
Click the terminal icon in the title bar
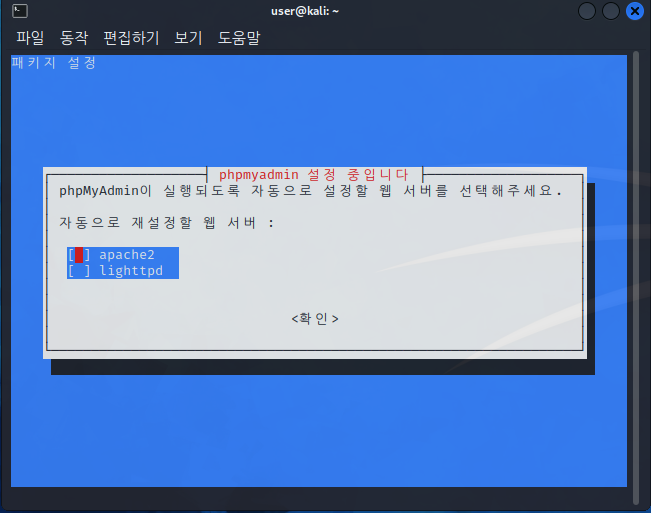[x=20, y=11]
